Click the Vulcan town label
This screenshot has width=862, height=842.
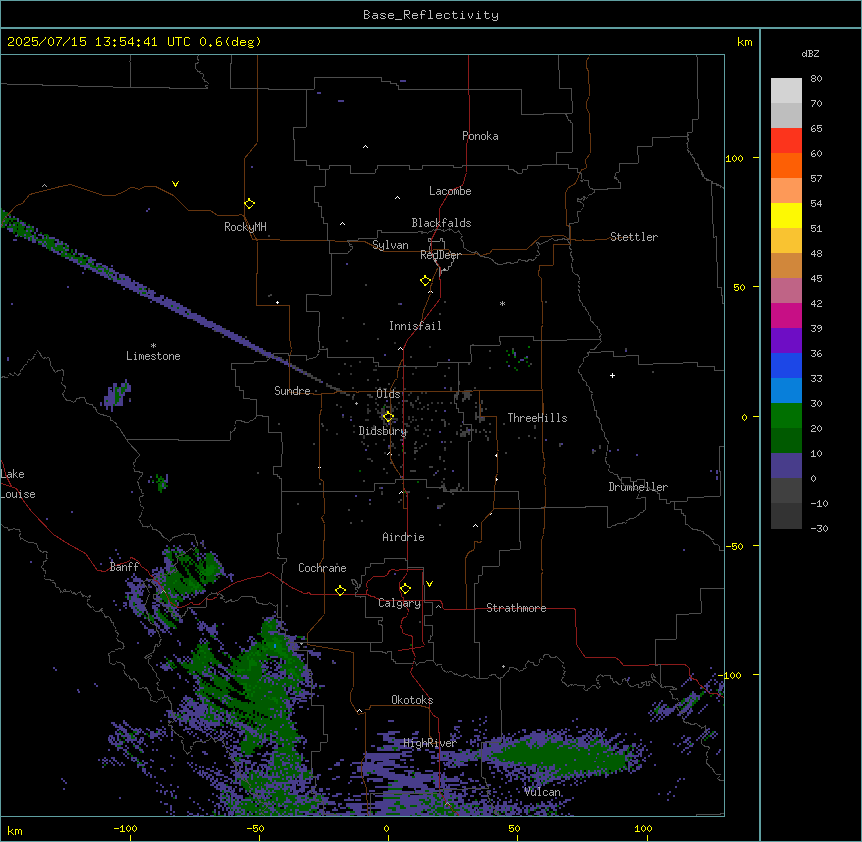(543, 792)
